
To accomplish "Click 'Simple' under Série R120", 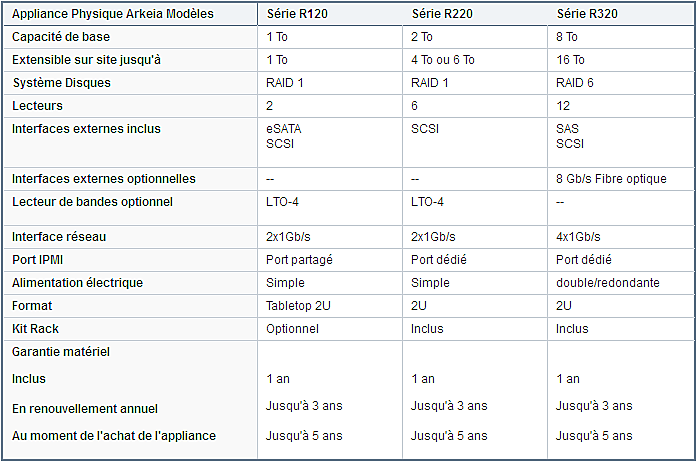I will tap(285, 283).
